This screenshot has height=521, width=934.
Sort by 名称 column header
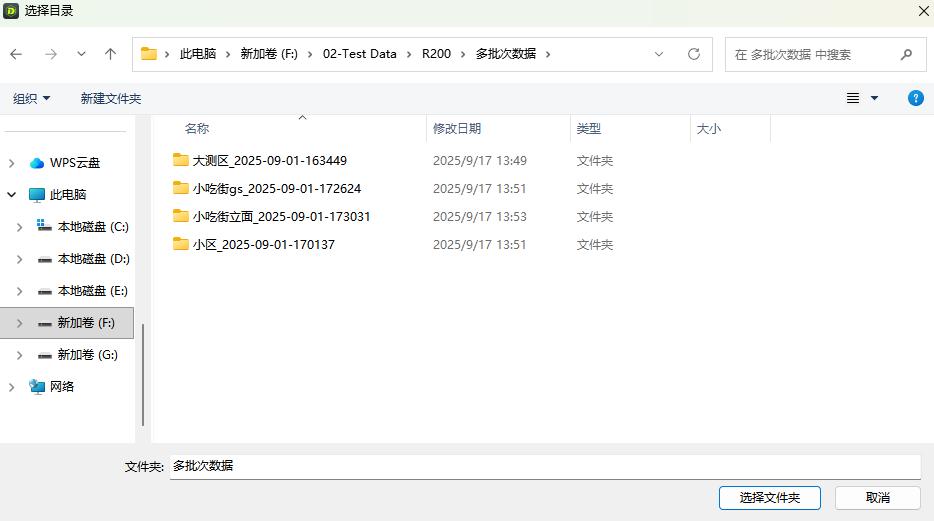point(197,129)
